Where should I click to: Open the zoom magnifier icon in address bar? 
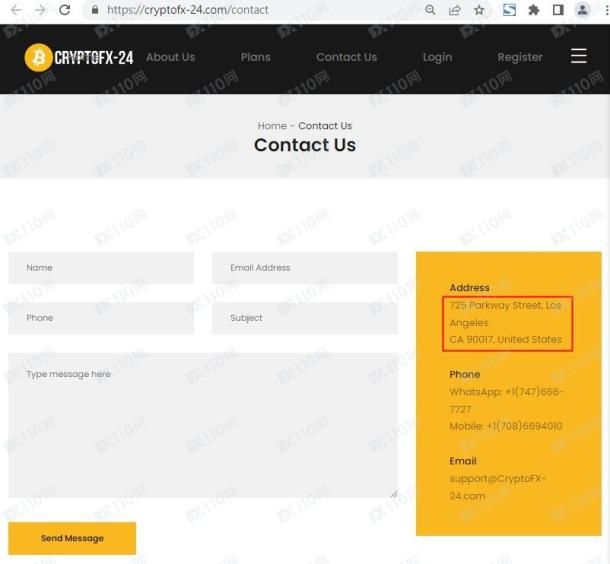coord(430,10)
